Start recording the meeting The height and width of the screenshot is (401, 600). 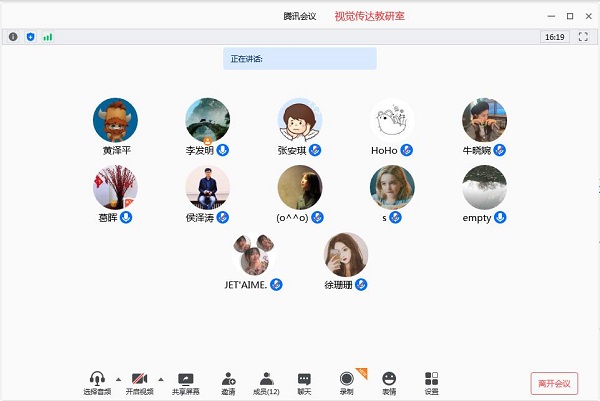pos(347,380)
